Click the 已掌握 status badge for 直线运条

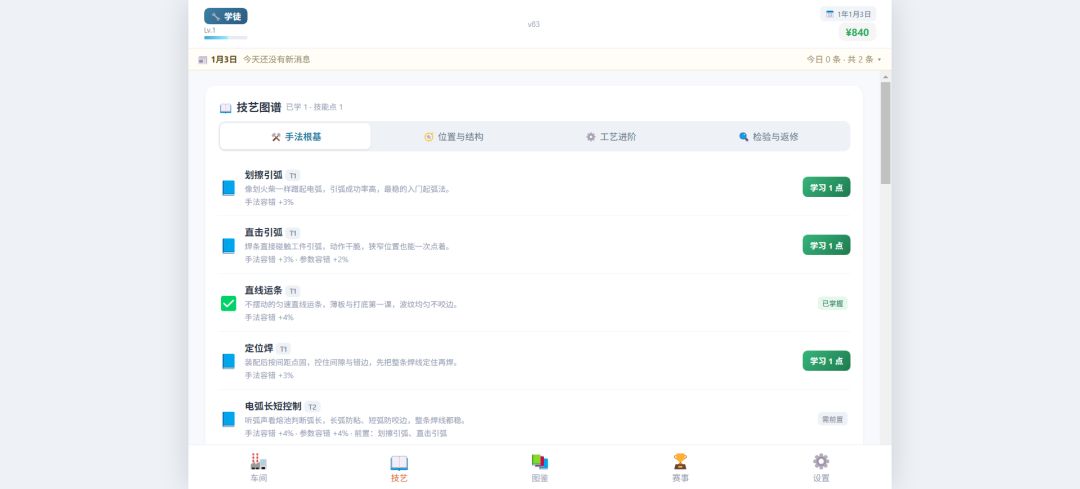(x=833, y=303)
